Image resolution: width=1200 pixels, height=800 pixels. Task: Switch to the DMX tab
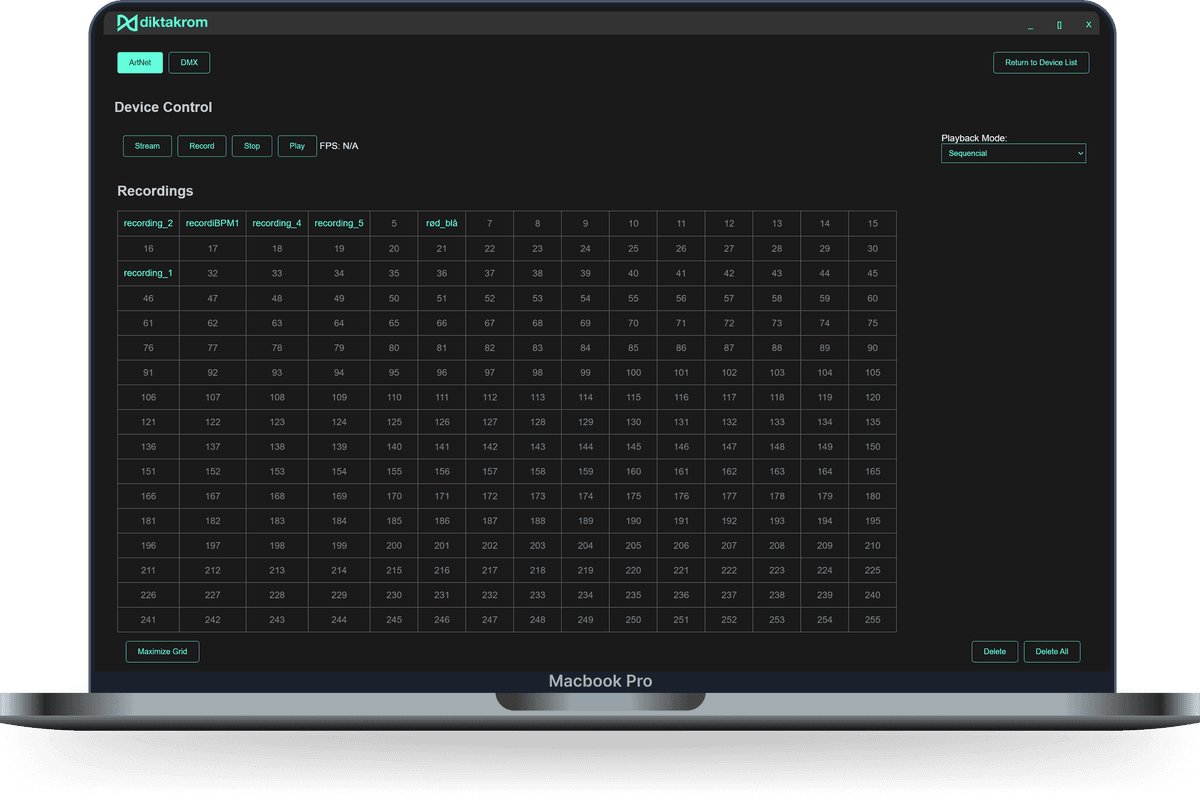[x=188, y=62]
